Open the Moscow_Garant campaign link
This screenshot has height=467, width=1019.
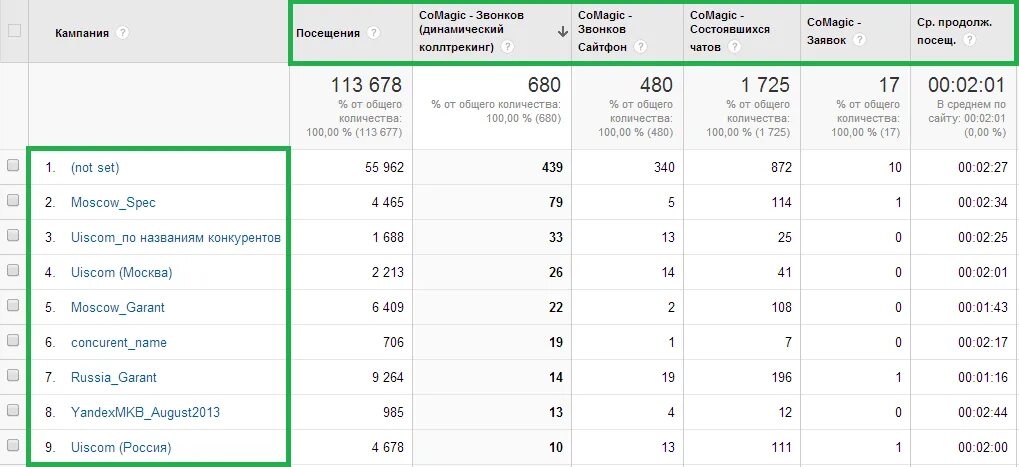118,307
